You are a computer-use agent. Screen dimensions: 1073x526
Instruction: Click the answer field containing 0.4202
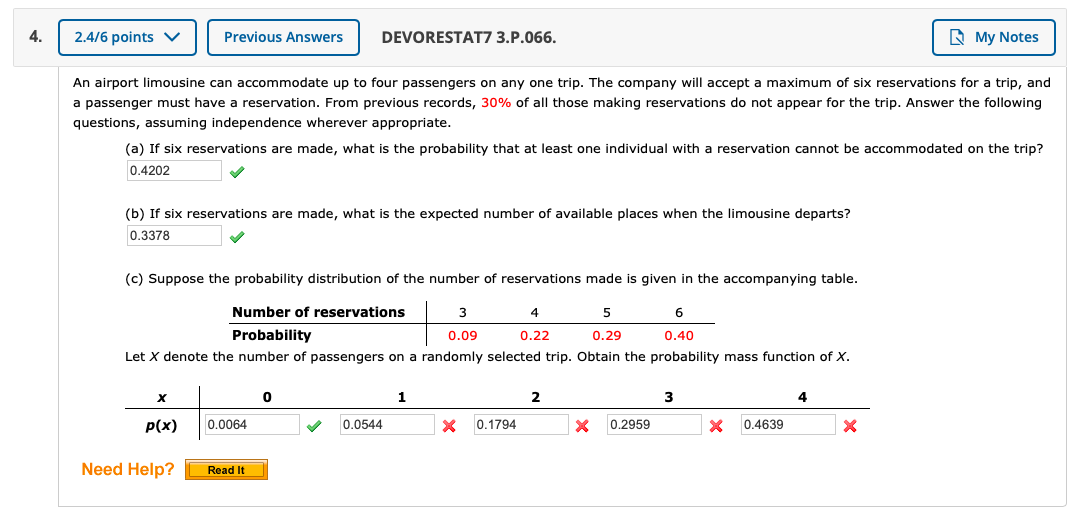pyautogui.click(x=174, y=171)
